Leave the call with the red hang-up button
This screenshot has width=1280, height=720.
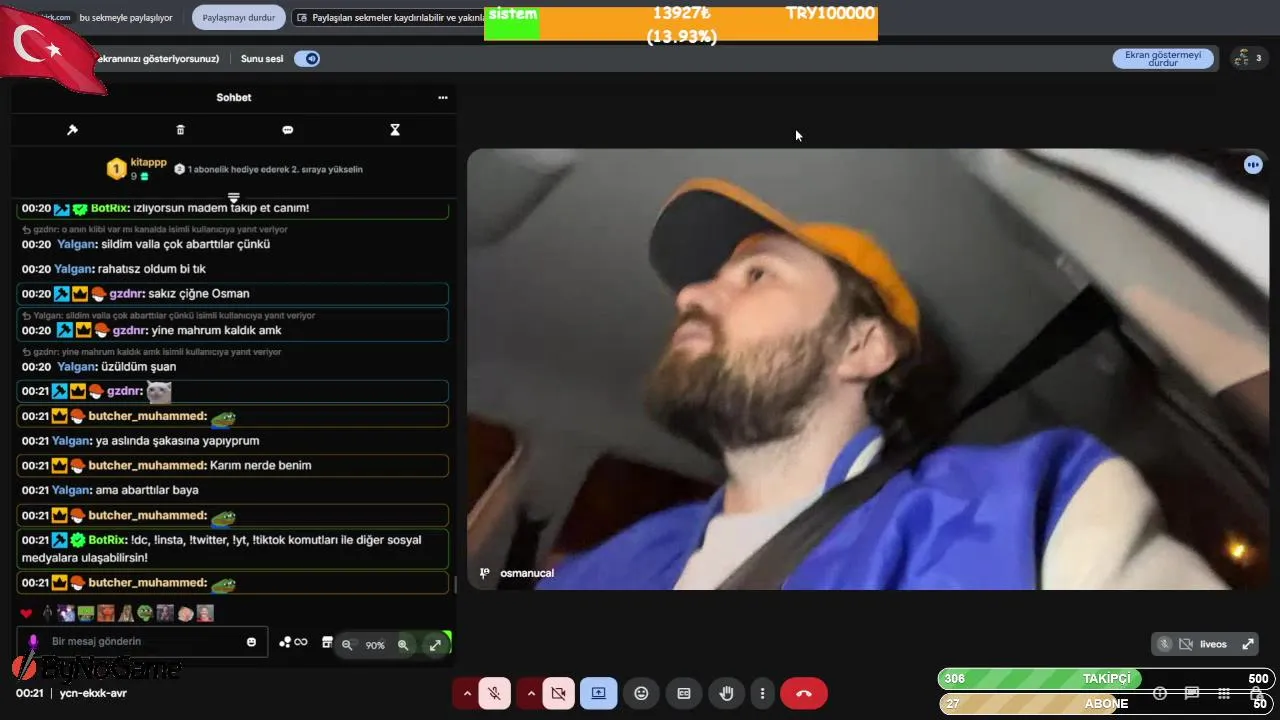(x=804, y=693)
